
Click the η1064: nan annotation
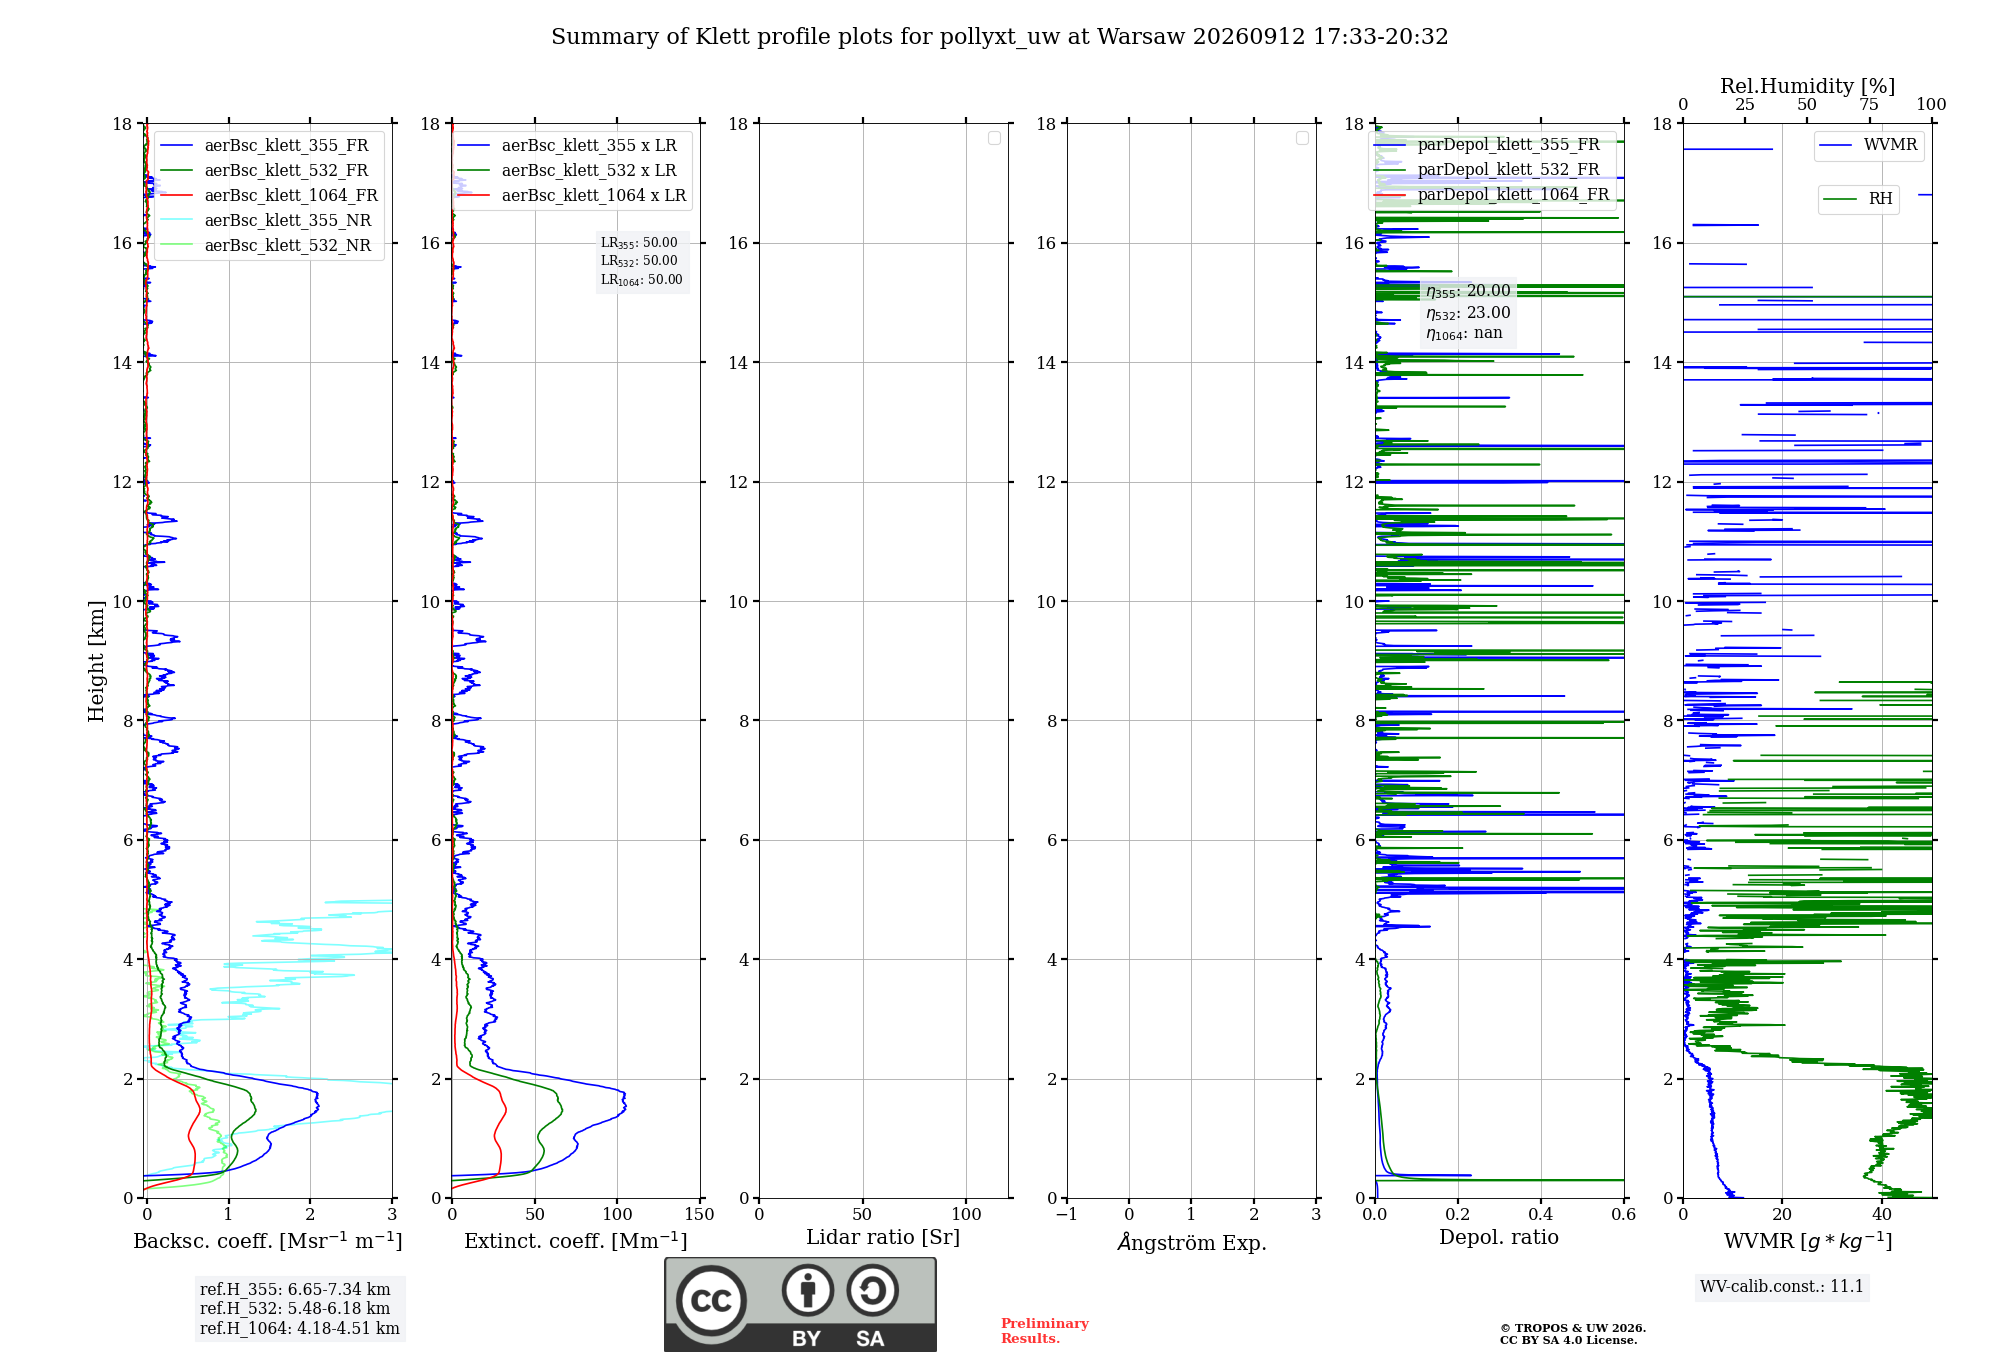[1464, 334]
